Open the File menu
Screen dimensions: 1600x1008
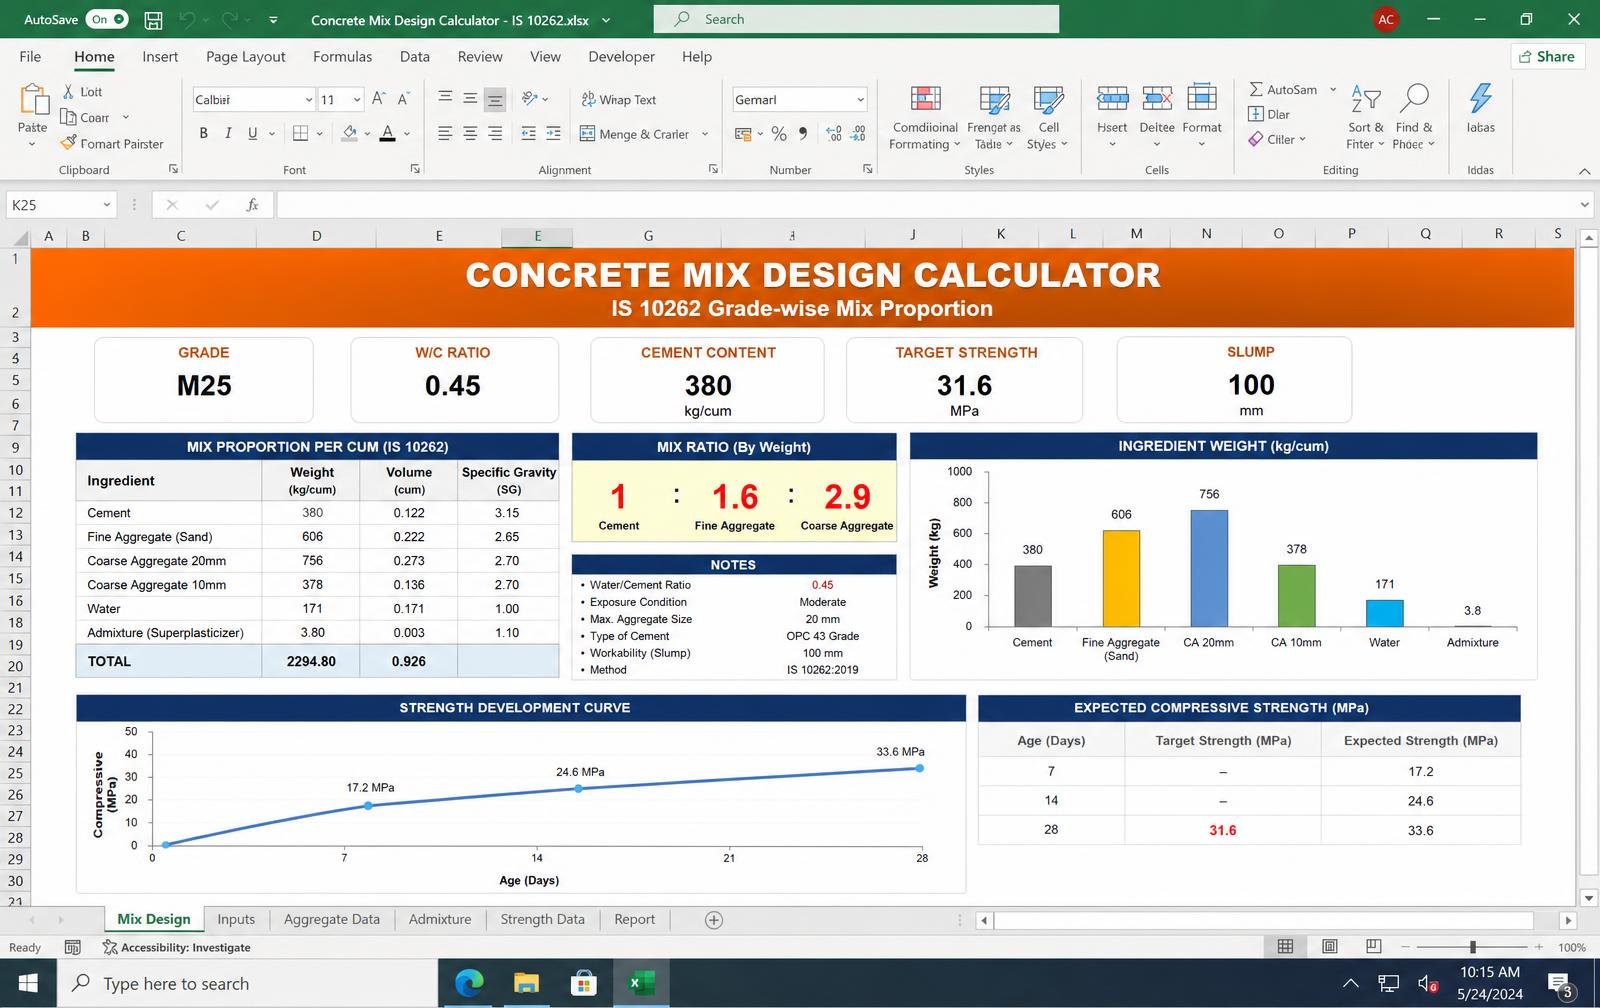click(x=30, y=57)
